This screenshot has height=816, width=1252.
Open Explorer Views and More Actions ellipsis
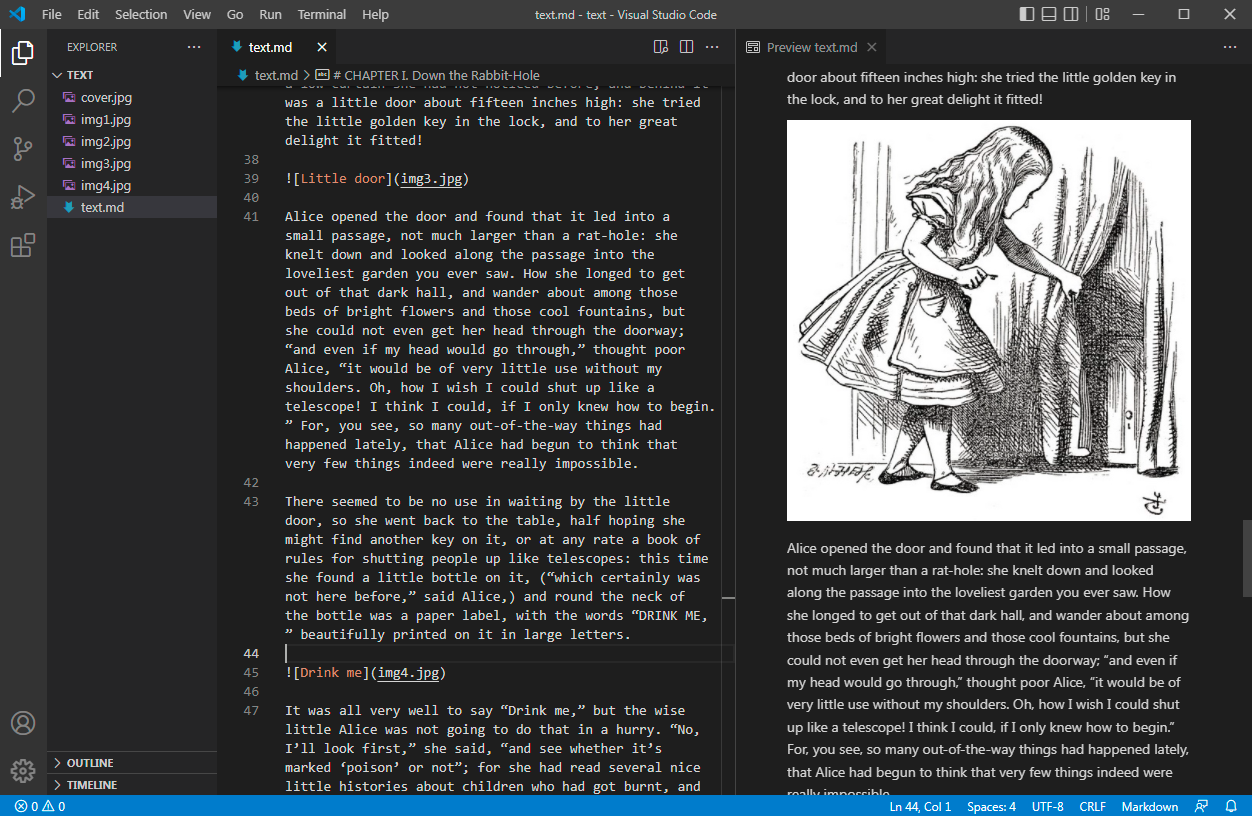pyautogui.click(x=194, y=47)
